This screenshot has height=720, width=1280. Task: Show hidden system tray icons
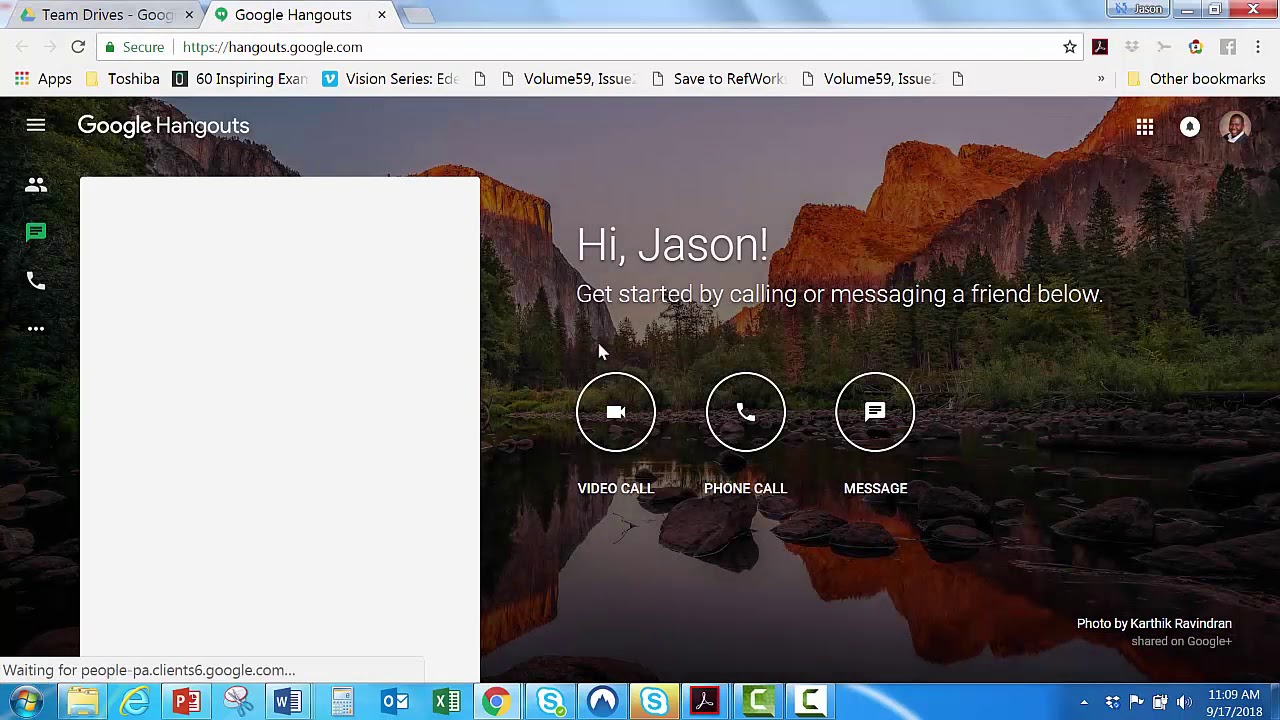(x=1084, y=702)
